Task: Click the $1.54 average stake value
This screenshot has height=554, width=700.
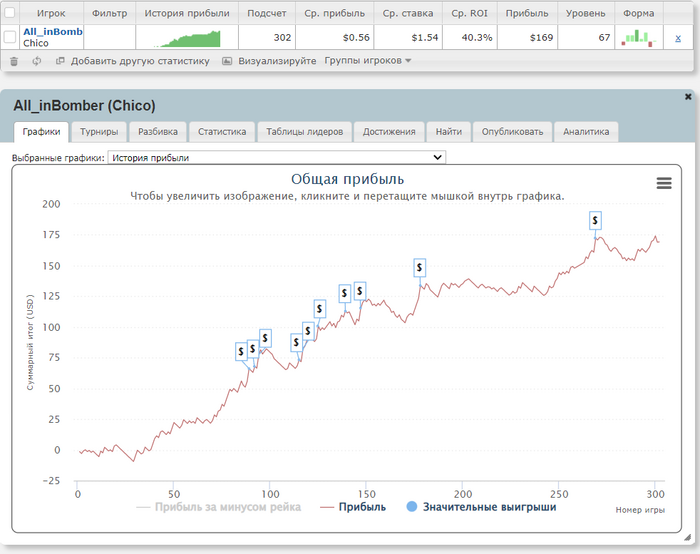Action: pyautogui.click(x=425, y=37)
